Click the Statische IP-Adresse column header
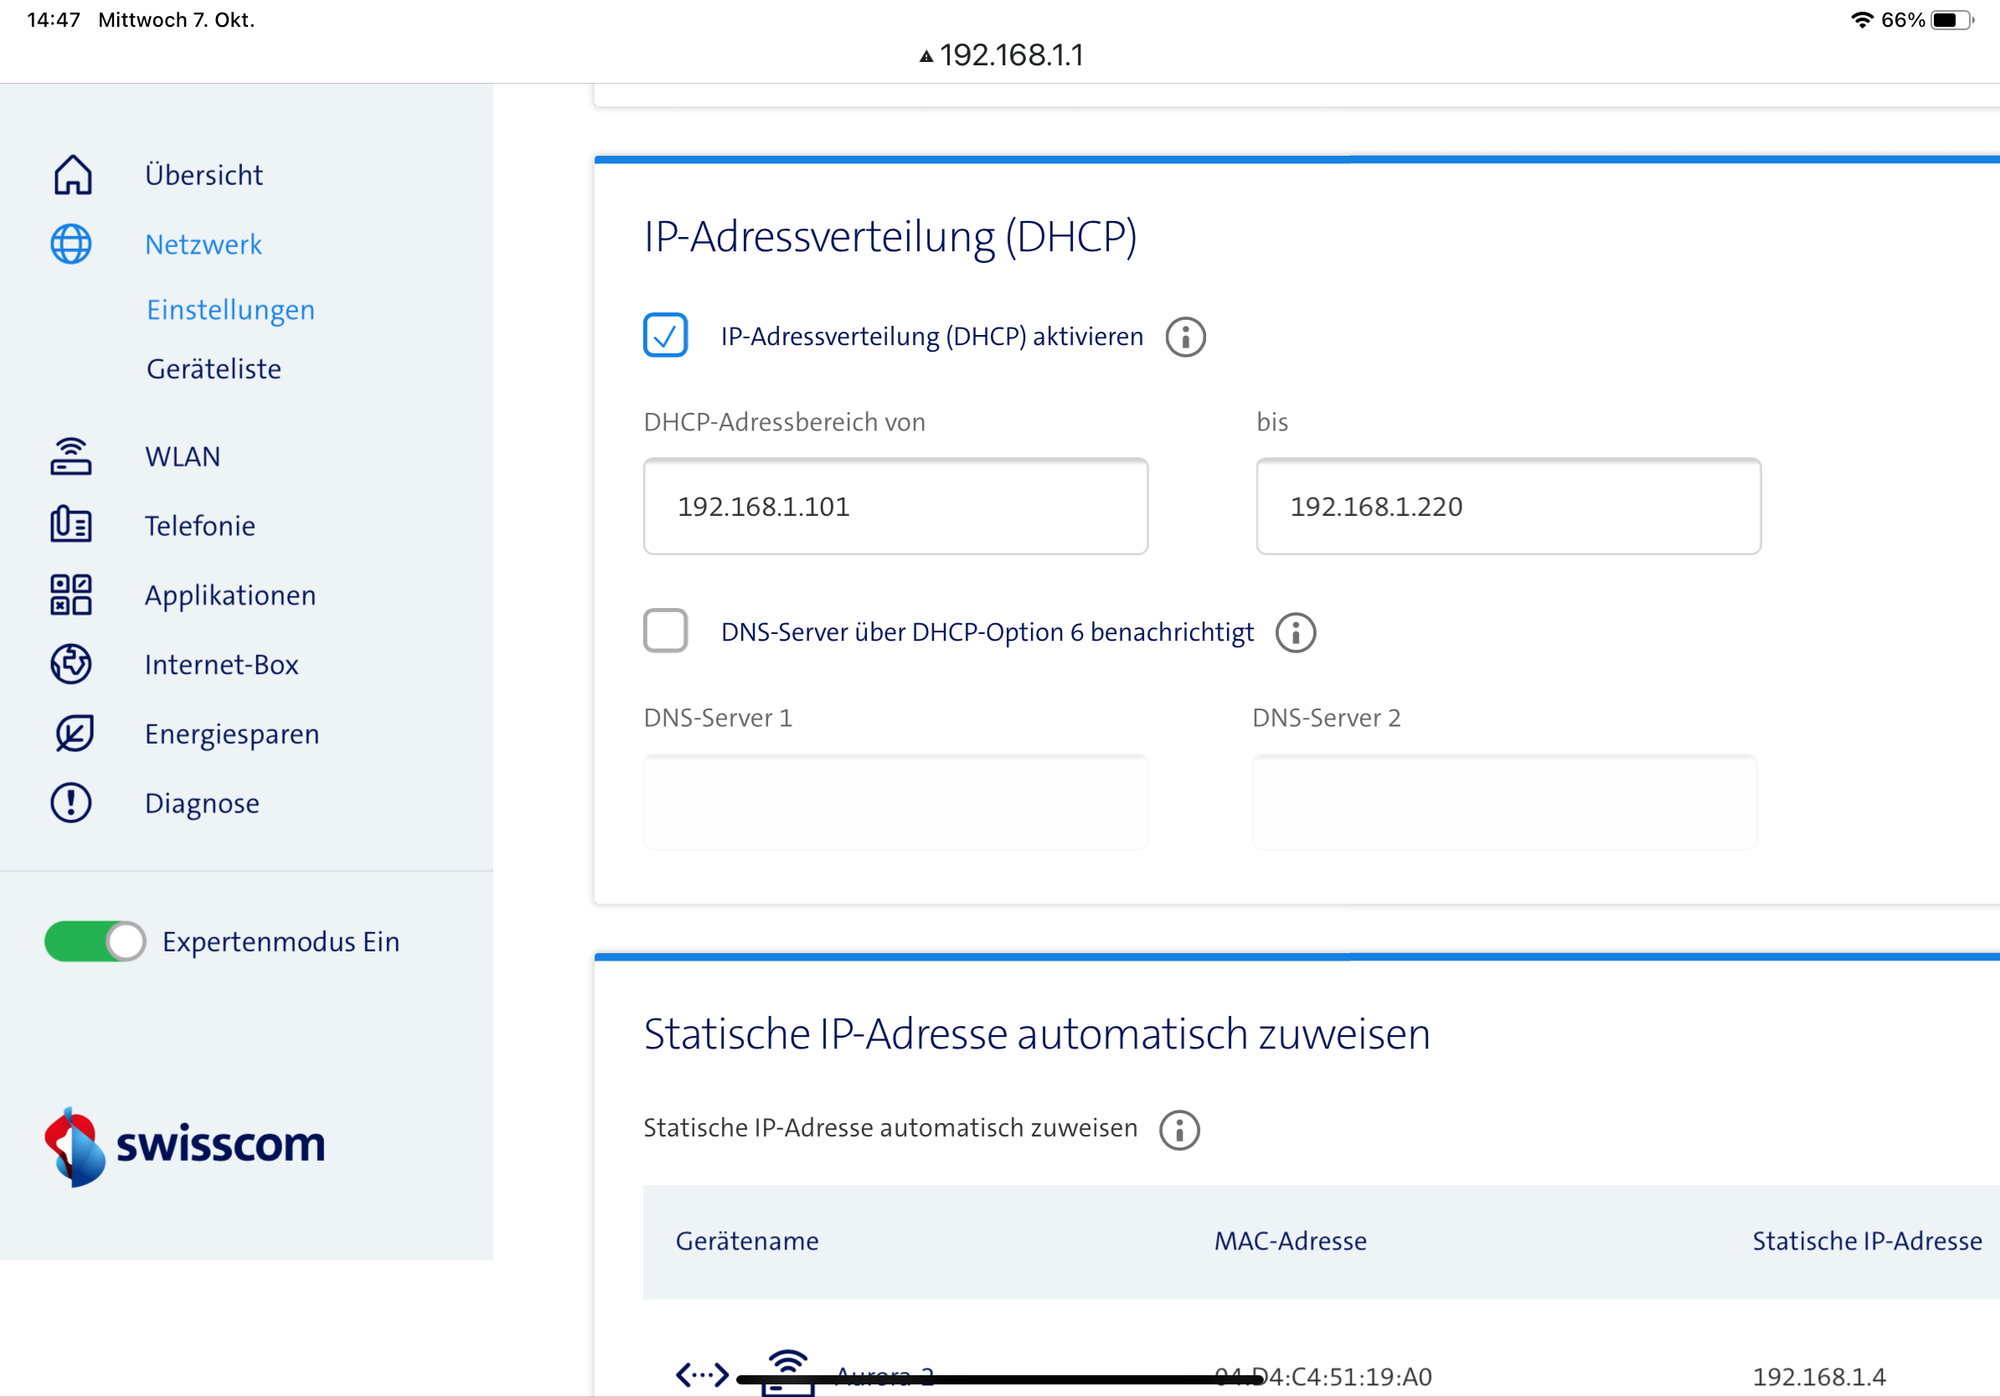 (1867, 1241)
